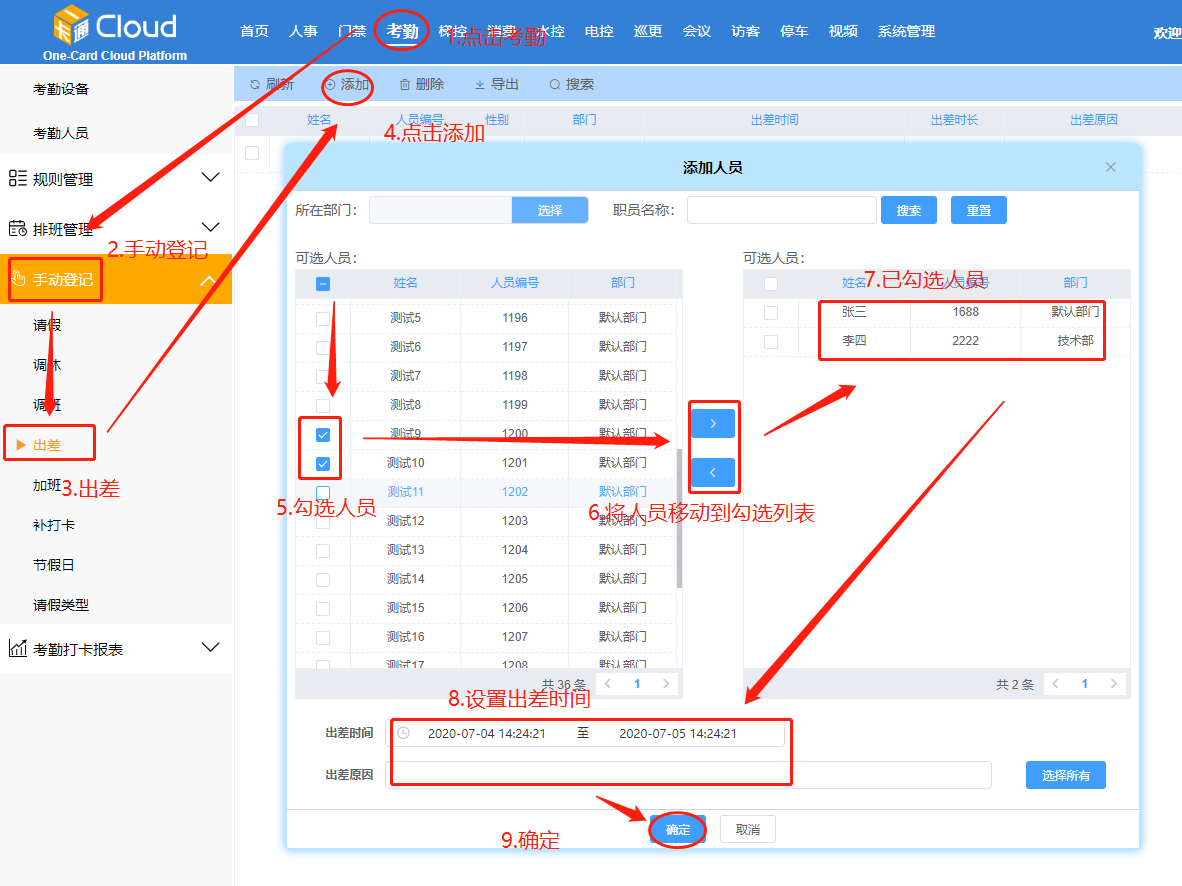This screenshot has height=886, width=1182.
Task: Check the 测试11 checkbox
Action: pyautogui.click(x=322, y=492)
